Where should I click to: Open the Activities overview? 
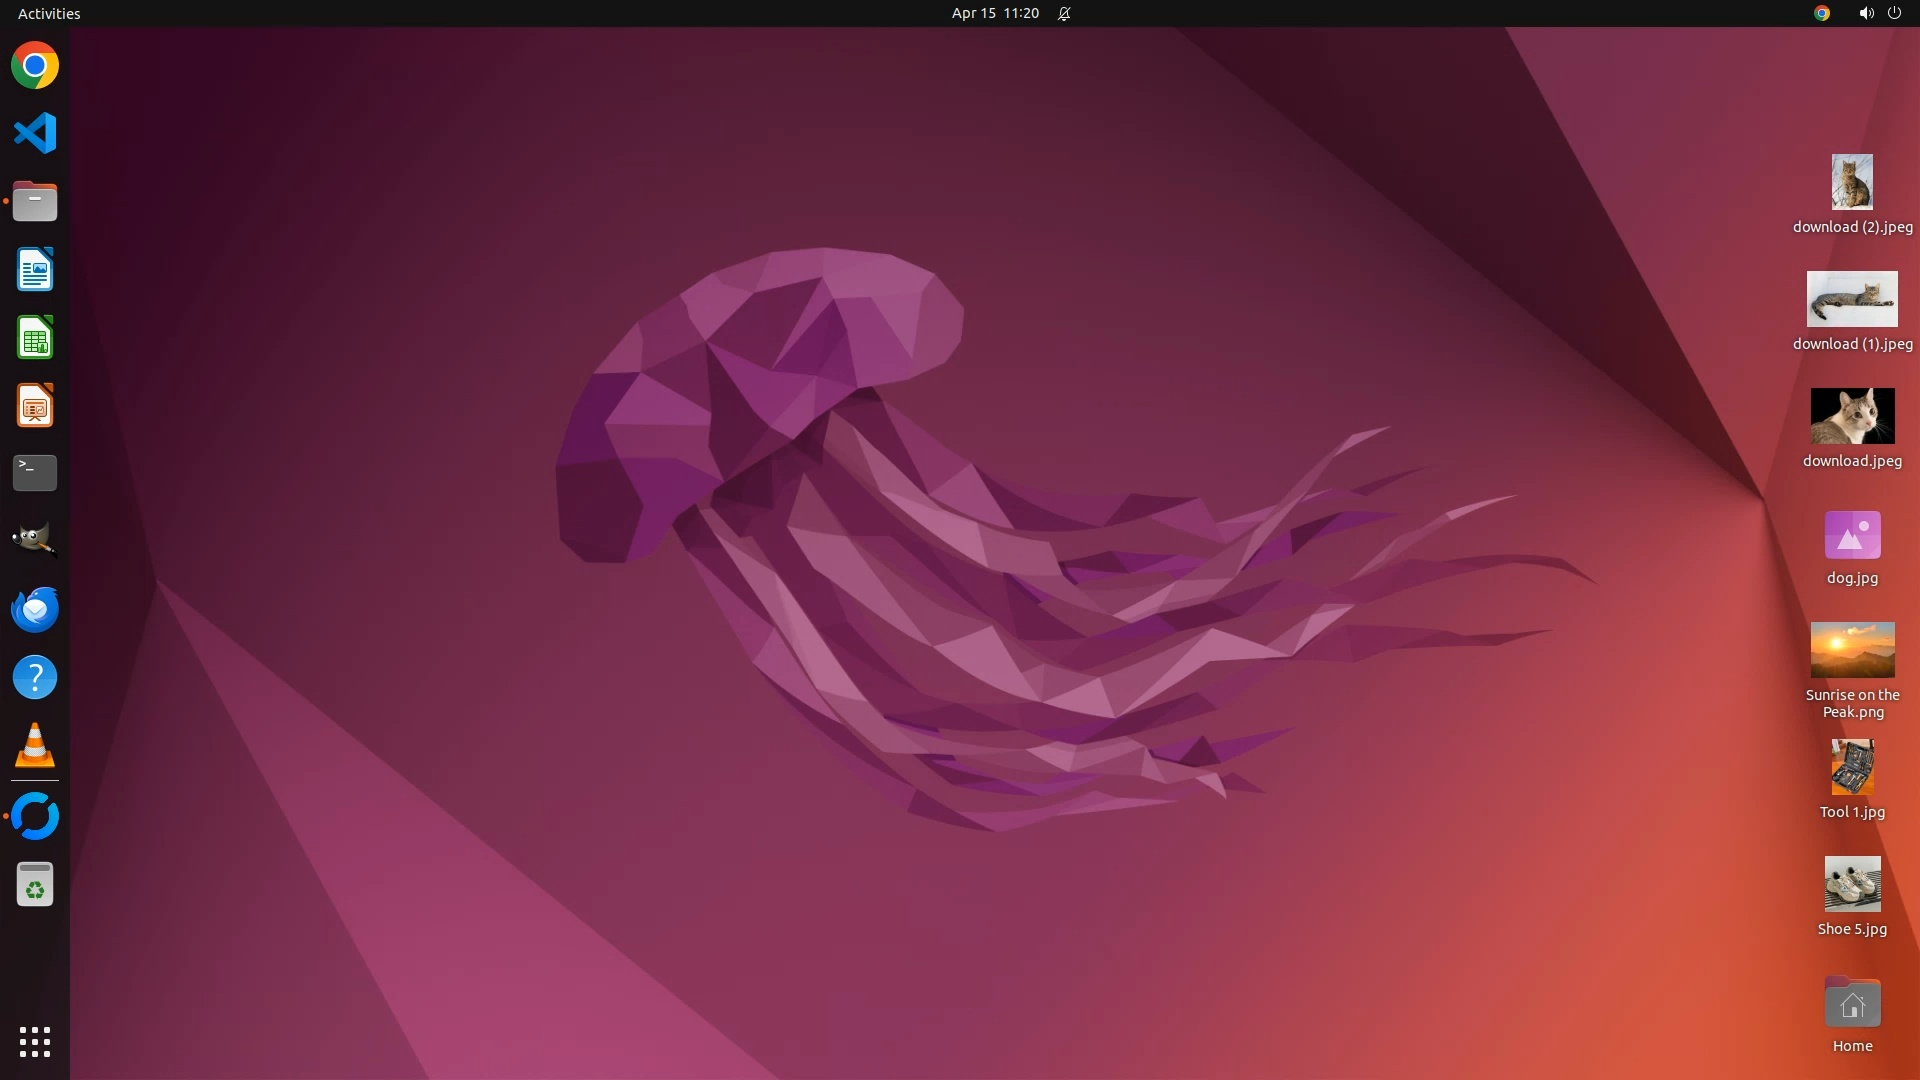(x=49, y=13)
